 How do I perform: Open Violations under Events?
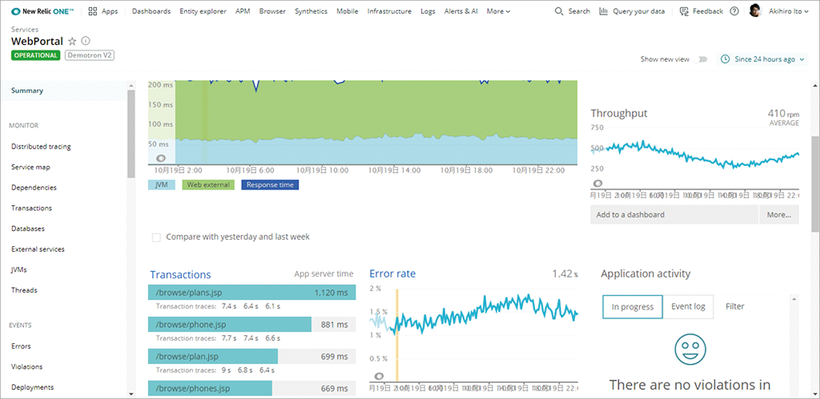coord(27,367)
